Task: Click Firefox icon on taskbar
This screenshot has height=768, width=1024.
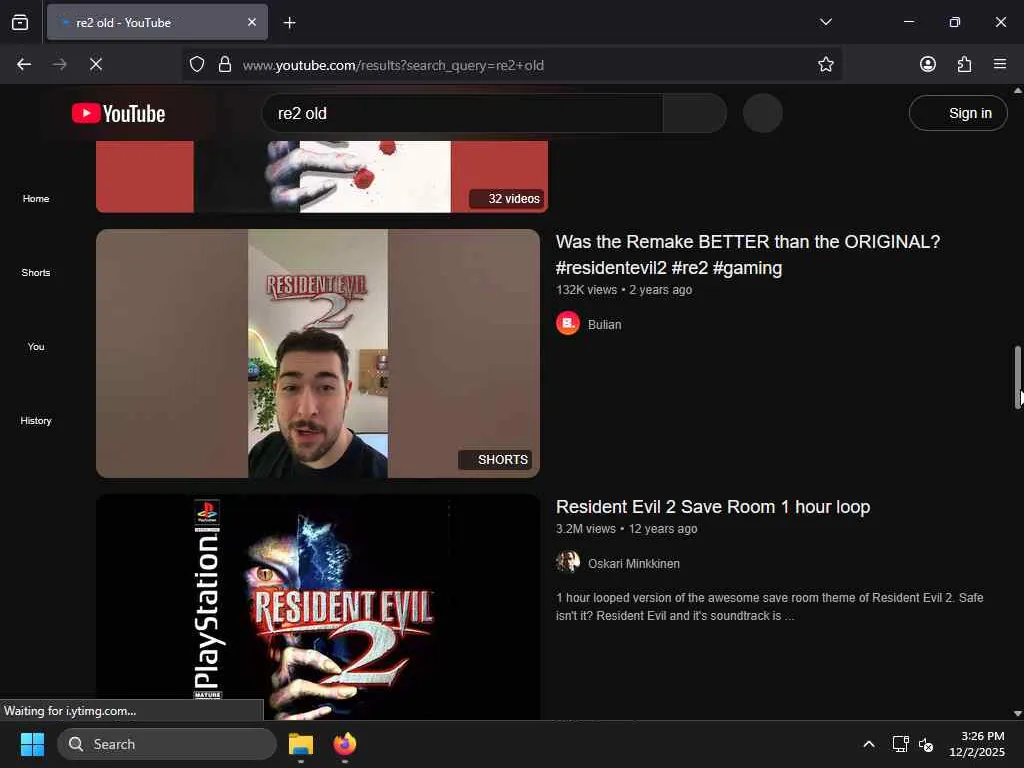Action: coord(345,744)
